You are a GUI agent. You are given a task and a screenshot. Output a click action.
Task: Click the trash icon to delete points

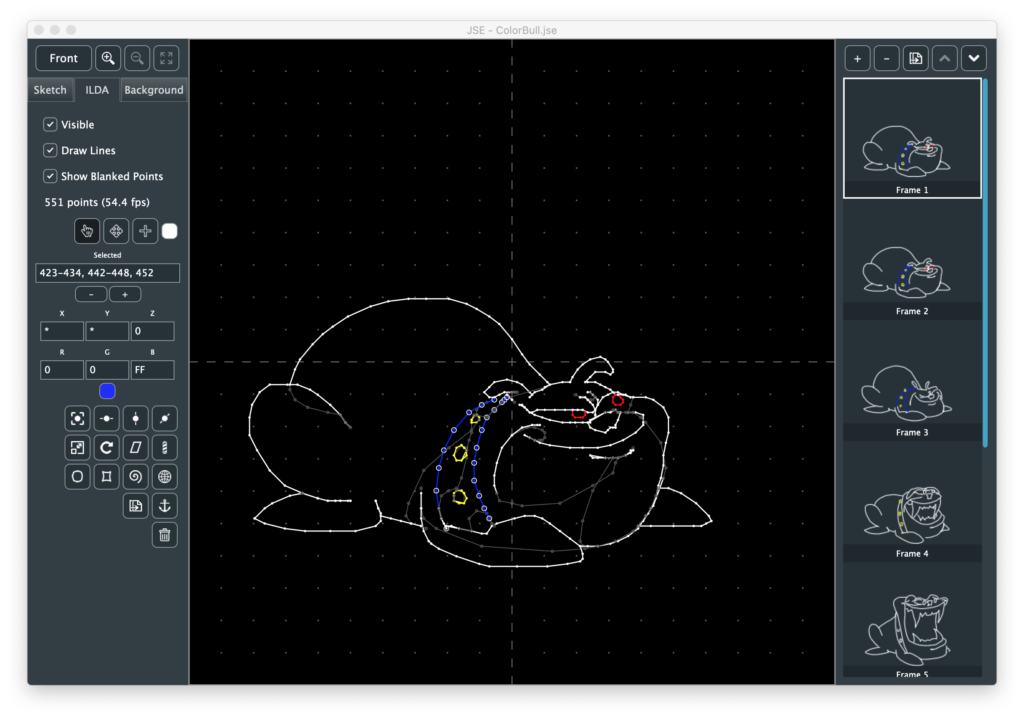[x=165, y=535]
